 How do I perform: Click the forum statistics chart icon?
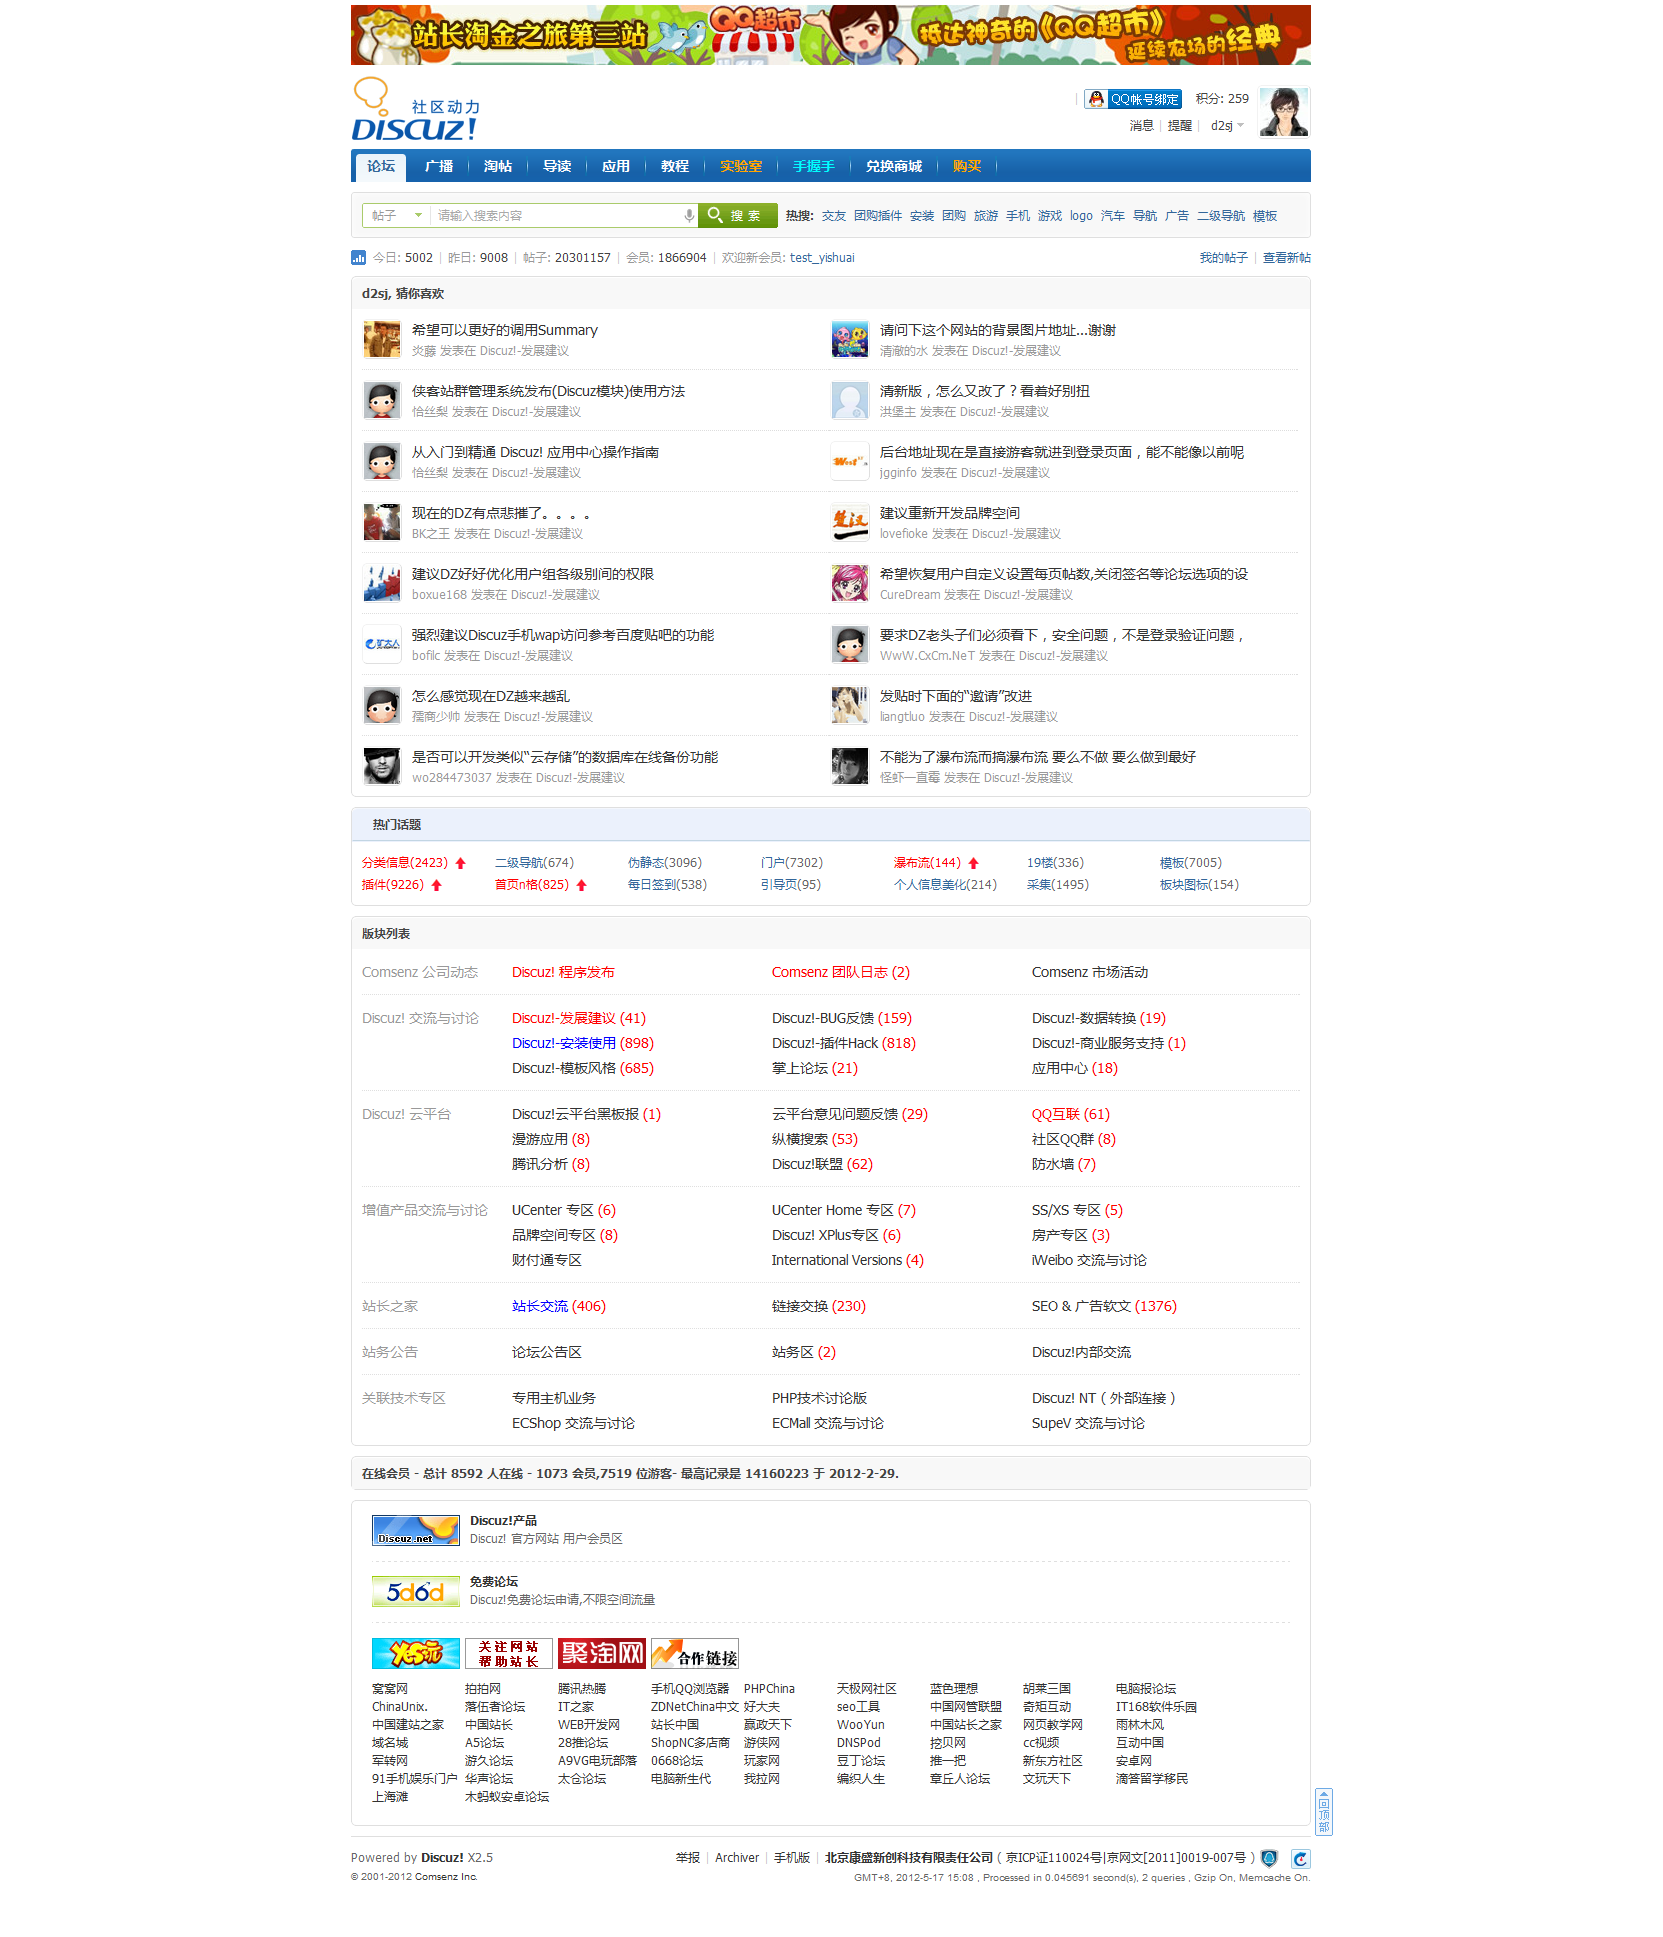click(x=358, y=258)
